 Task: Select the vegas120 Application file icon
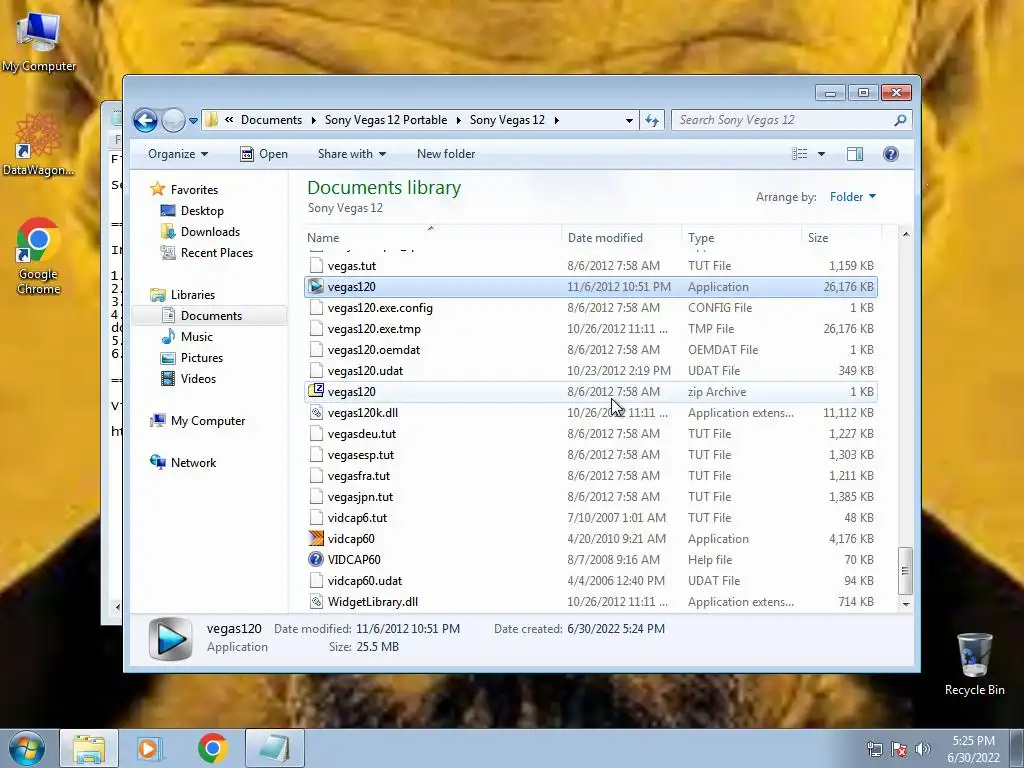pyautogui.click(x=316, y=287)
